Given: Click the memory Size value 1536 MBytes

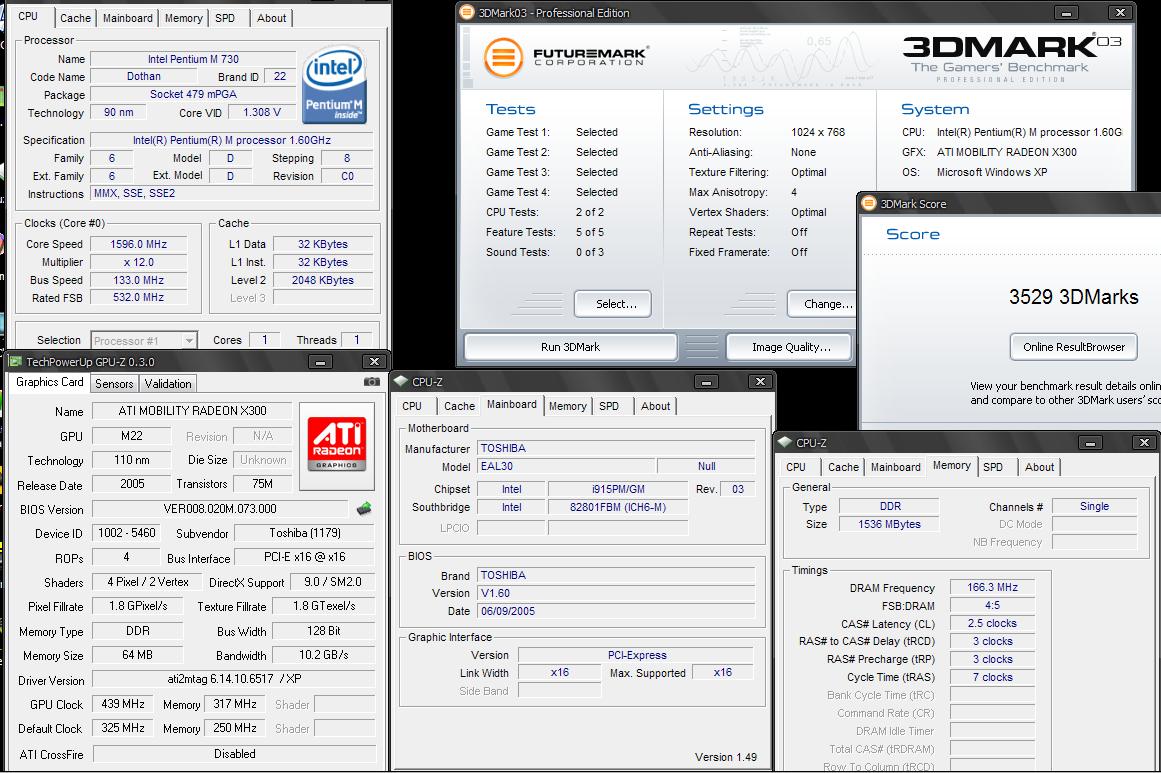Looking at the screenshot, I should click(889, 524).
